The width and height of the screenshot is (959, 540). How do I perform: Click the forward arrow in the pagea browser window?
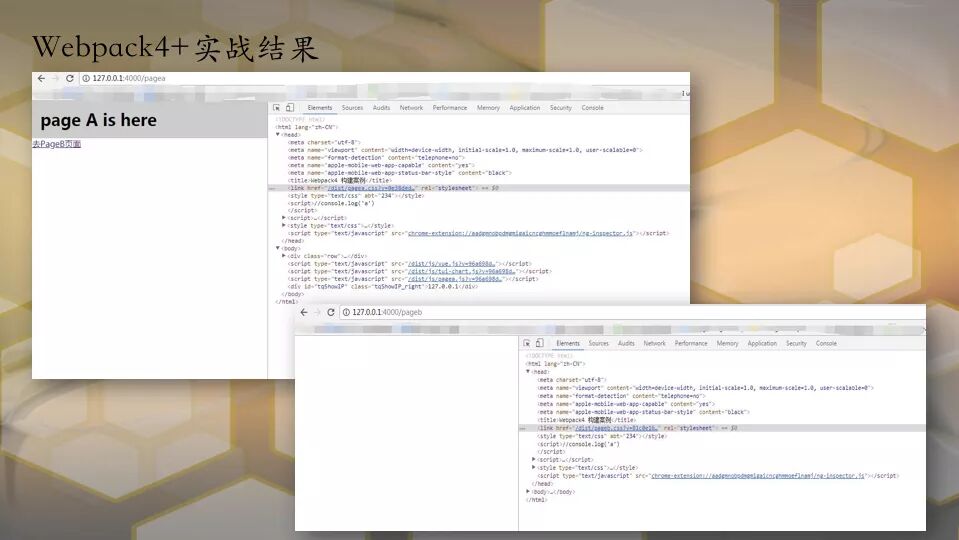(55, 78)
